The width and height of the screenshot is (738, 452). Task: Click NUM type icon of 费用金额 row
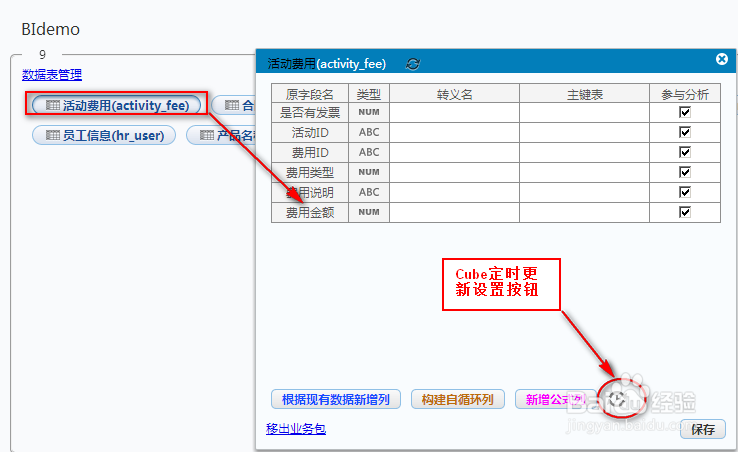[x=369, y=212]
